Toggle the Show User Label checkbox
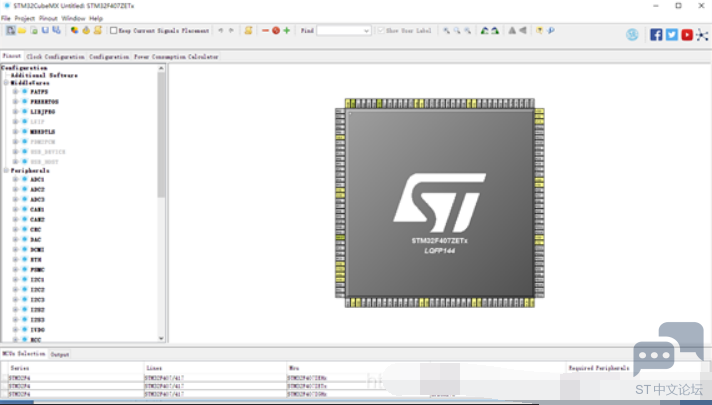712x405 pixels. 381,30
